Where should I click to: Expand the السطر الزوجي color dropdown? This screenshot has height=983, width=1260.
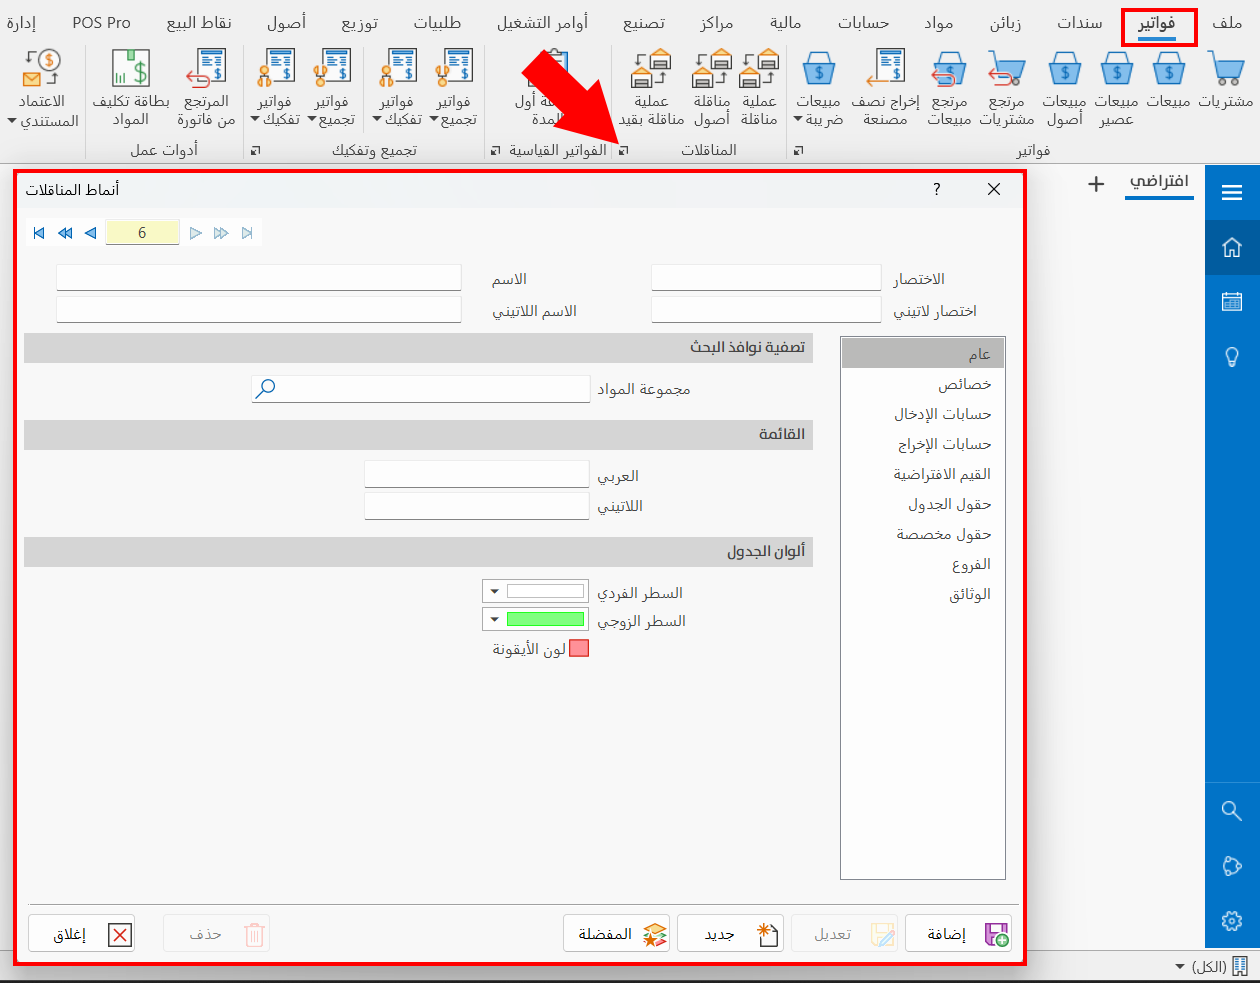point(494,620)
